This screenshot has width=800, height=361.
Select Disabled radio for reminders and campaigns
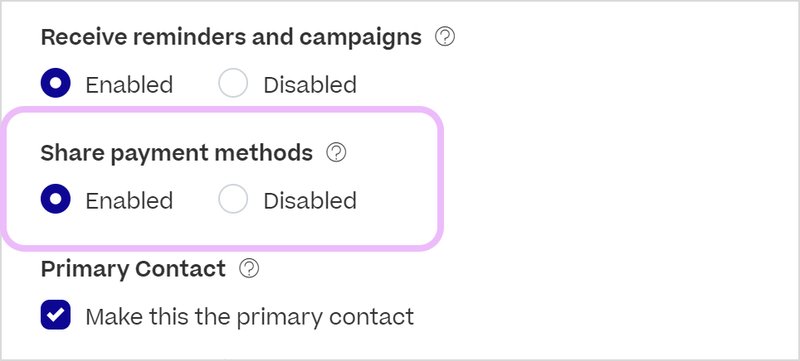(233, 83)
